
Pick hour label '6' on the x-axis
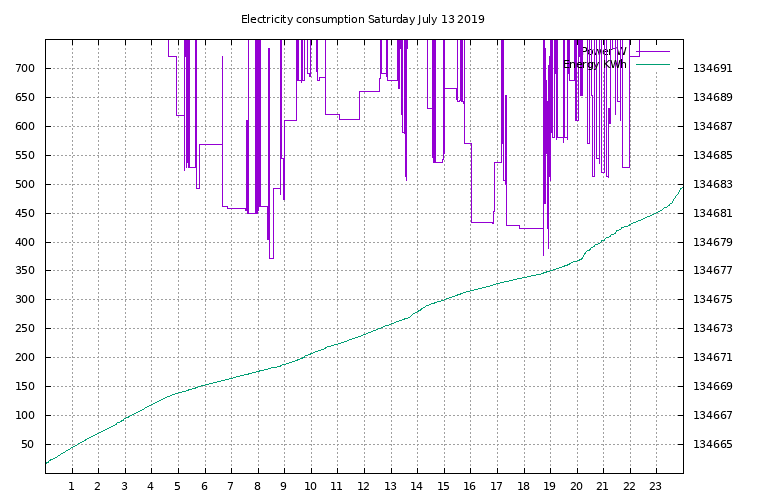(204, 486)
